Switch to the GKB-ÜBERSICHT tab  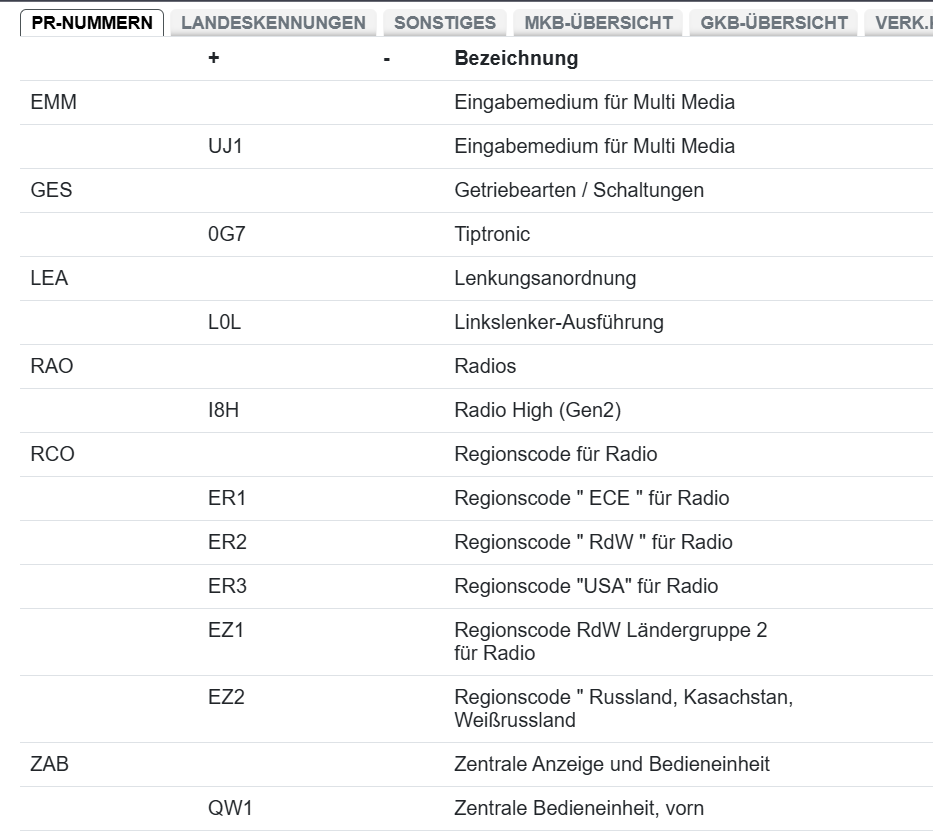click(774, 23)
